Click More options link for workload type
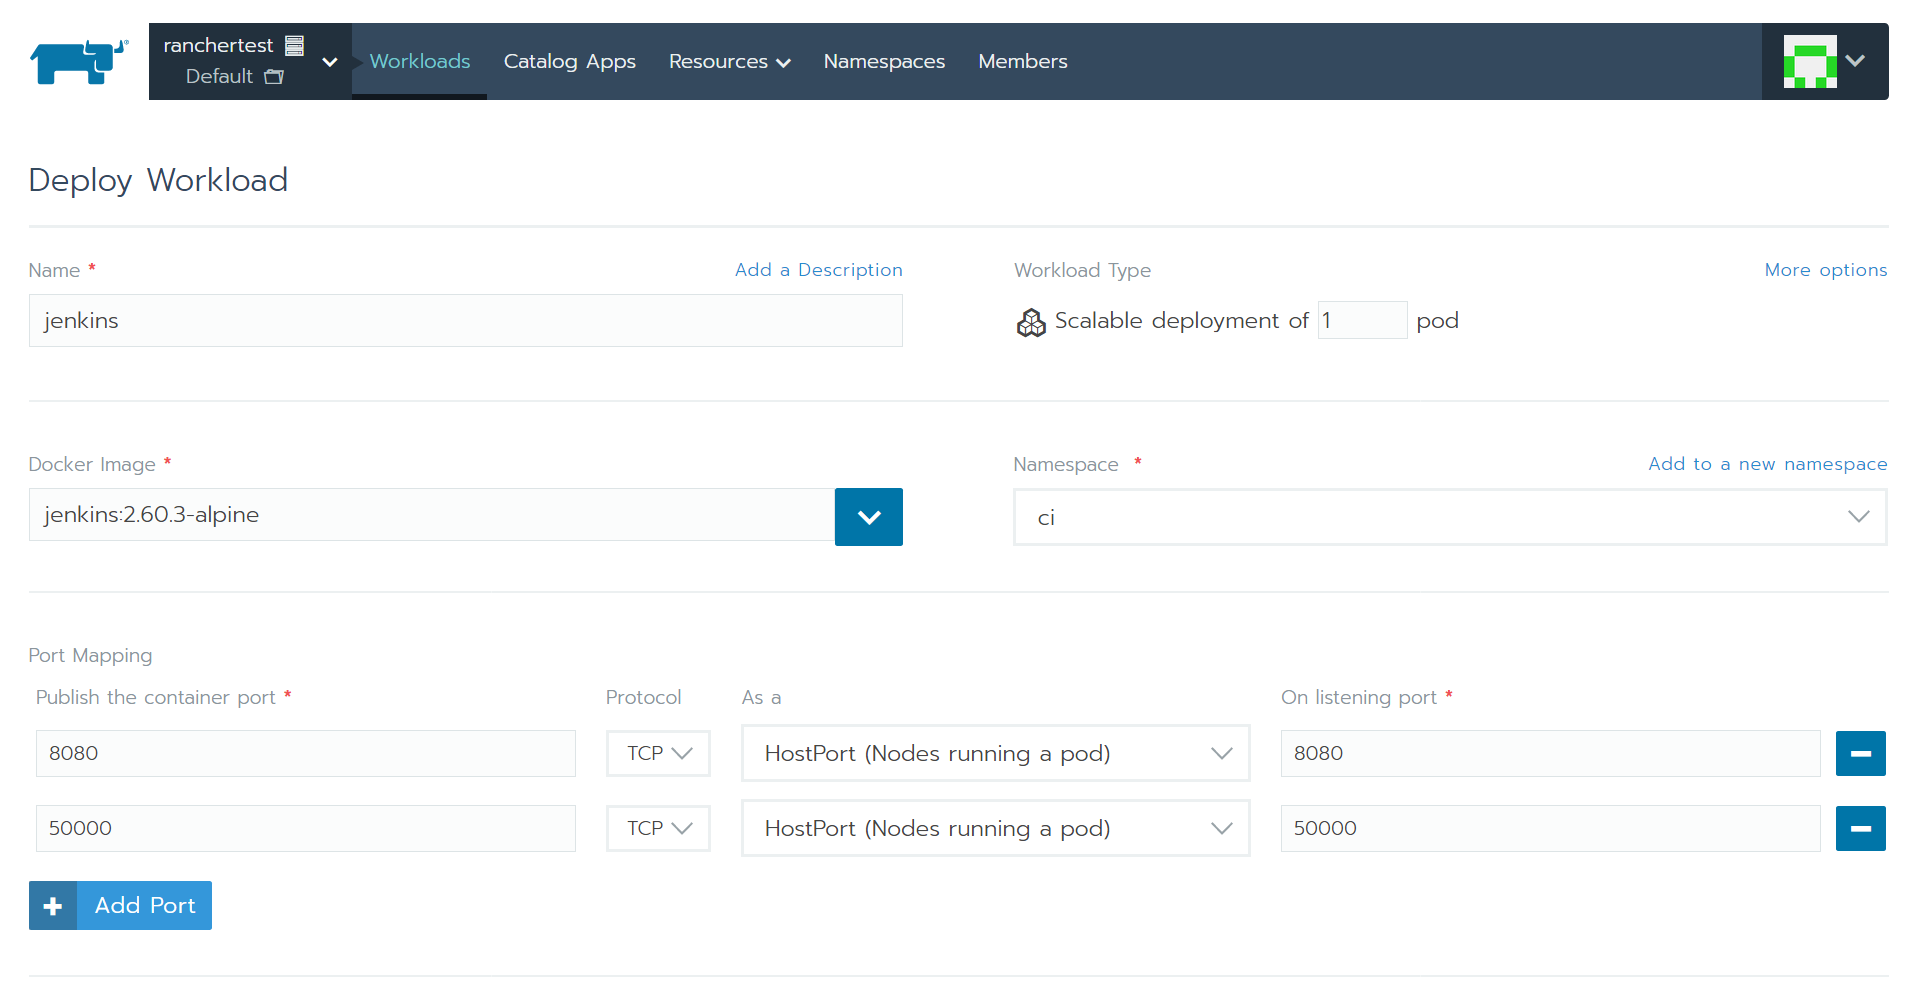The width and height of the screenshot is (1910, 994). pyautogui.click(x=1826, y=270)
